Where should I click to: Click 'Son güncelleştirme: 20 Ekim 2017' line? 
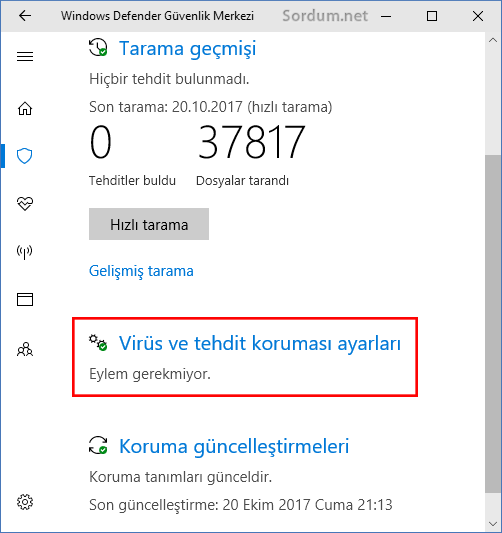241,505
